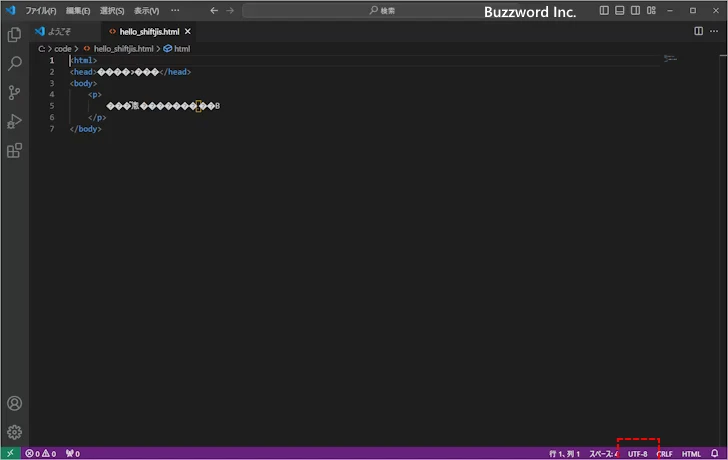The image size is (728, 460).
Task: Click the <p> tag on line 4
Action: tap(95, 95)
